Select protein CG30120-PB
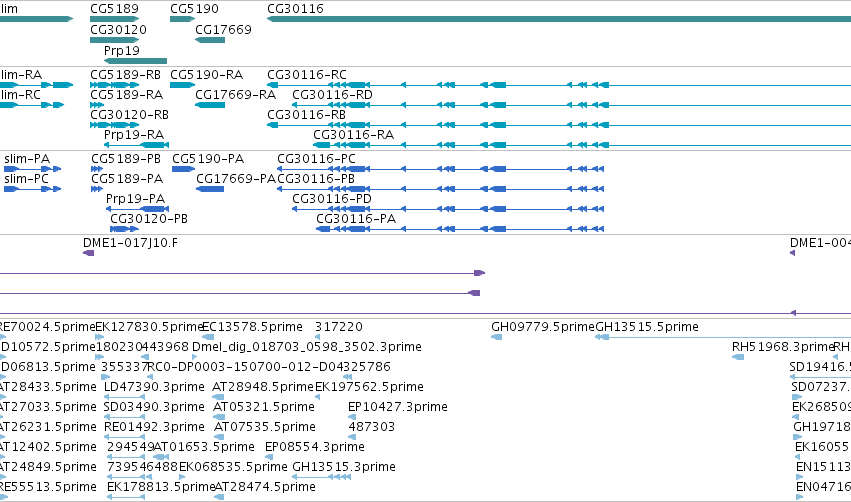The image size is (851, 502). [x=149, y=219]
